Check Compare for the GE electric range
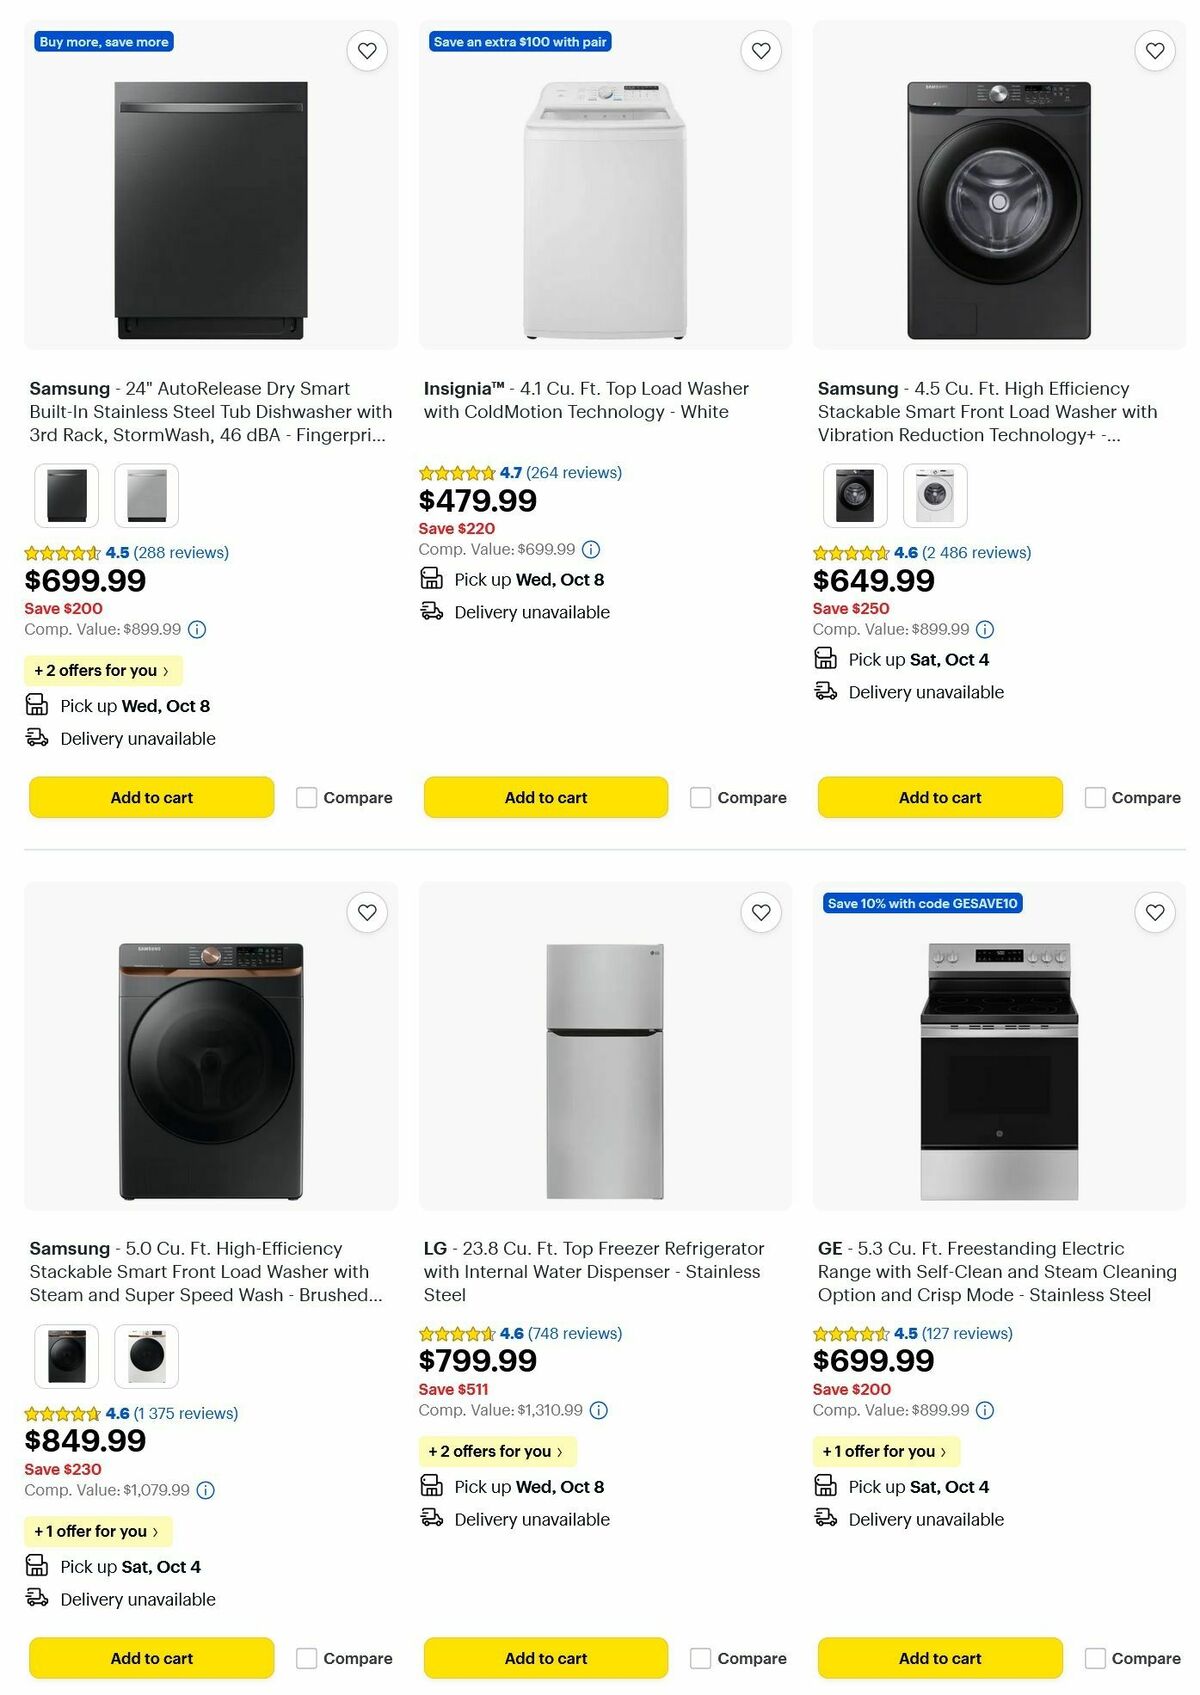Screen dimensions: 1200x1695 (x=1096, y=1658)
